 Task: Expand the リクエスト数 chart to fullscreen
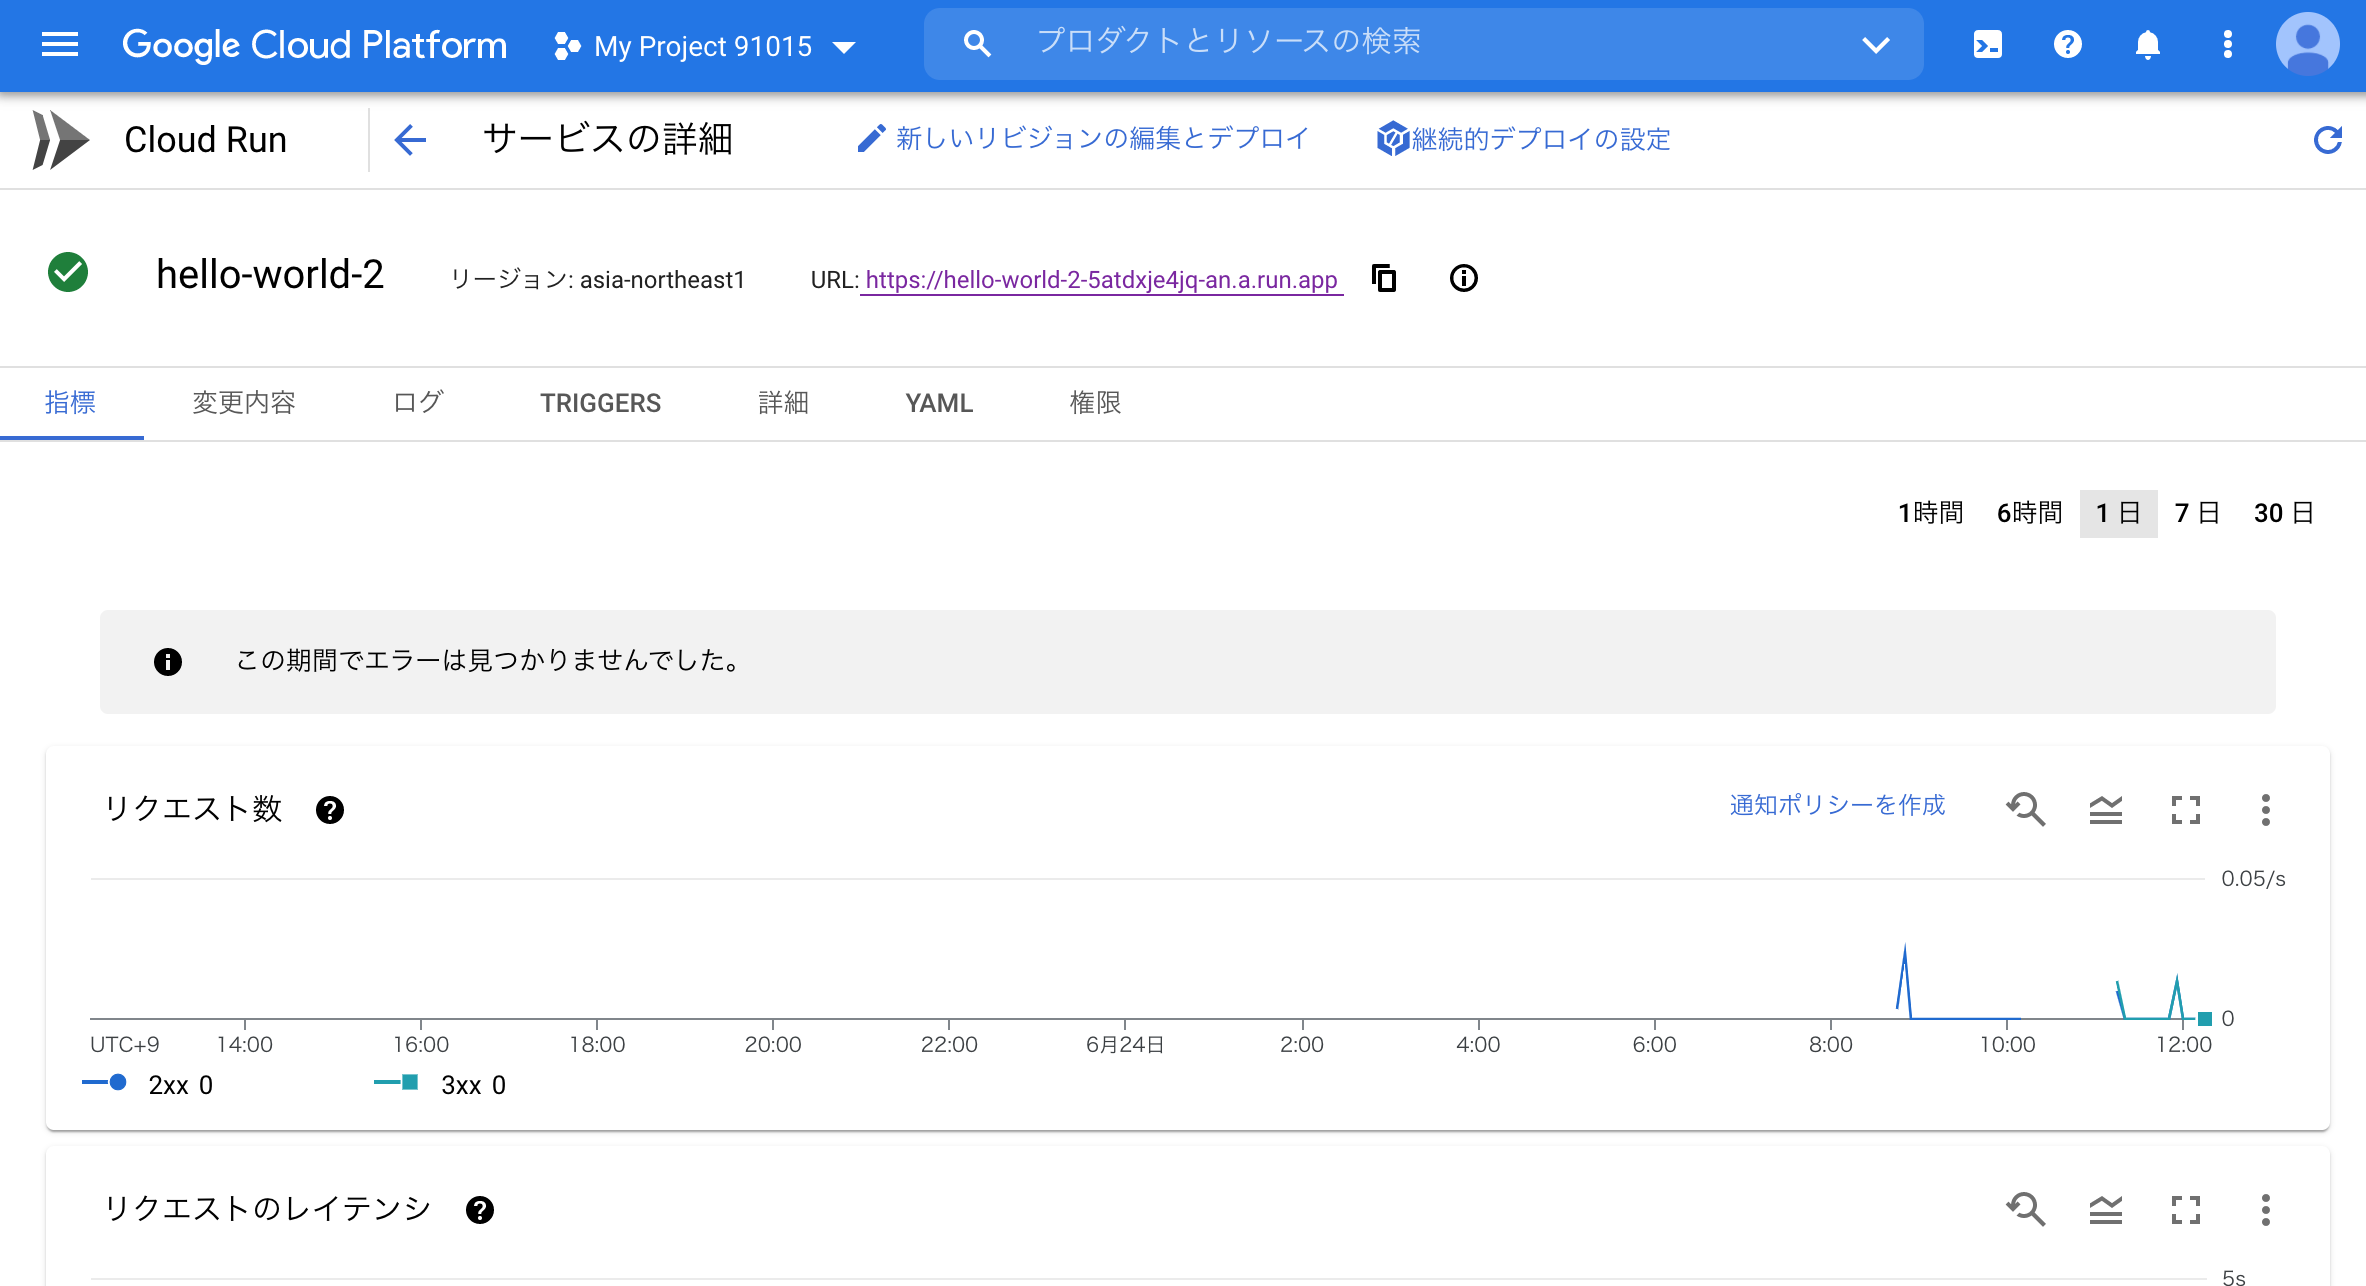pyautogui.click(x=2186, y=809)
